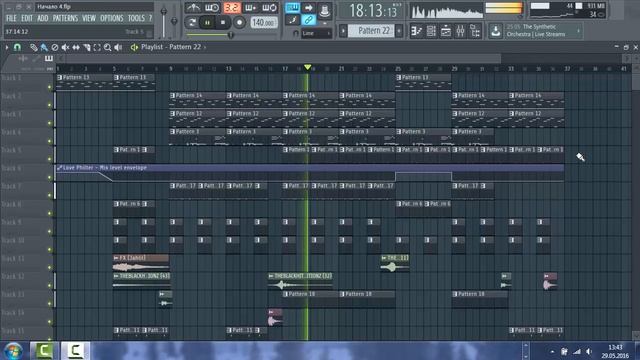Open the Windows Start button
The width and height of the screenshot is (640, 360).
tap(13, 351)
